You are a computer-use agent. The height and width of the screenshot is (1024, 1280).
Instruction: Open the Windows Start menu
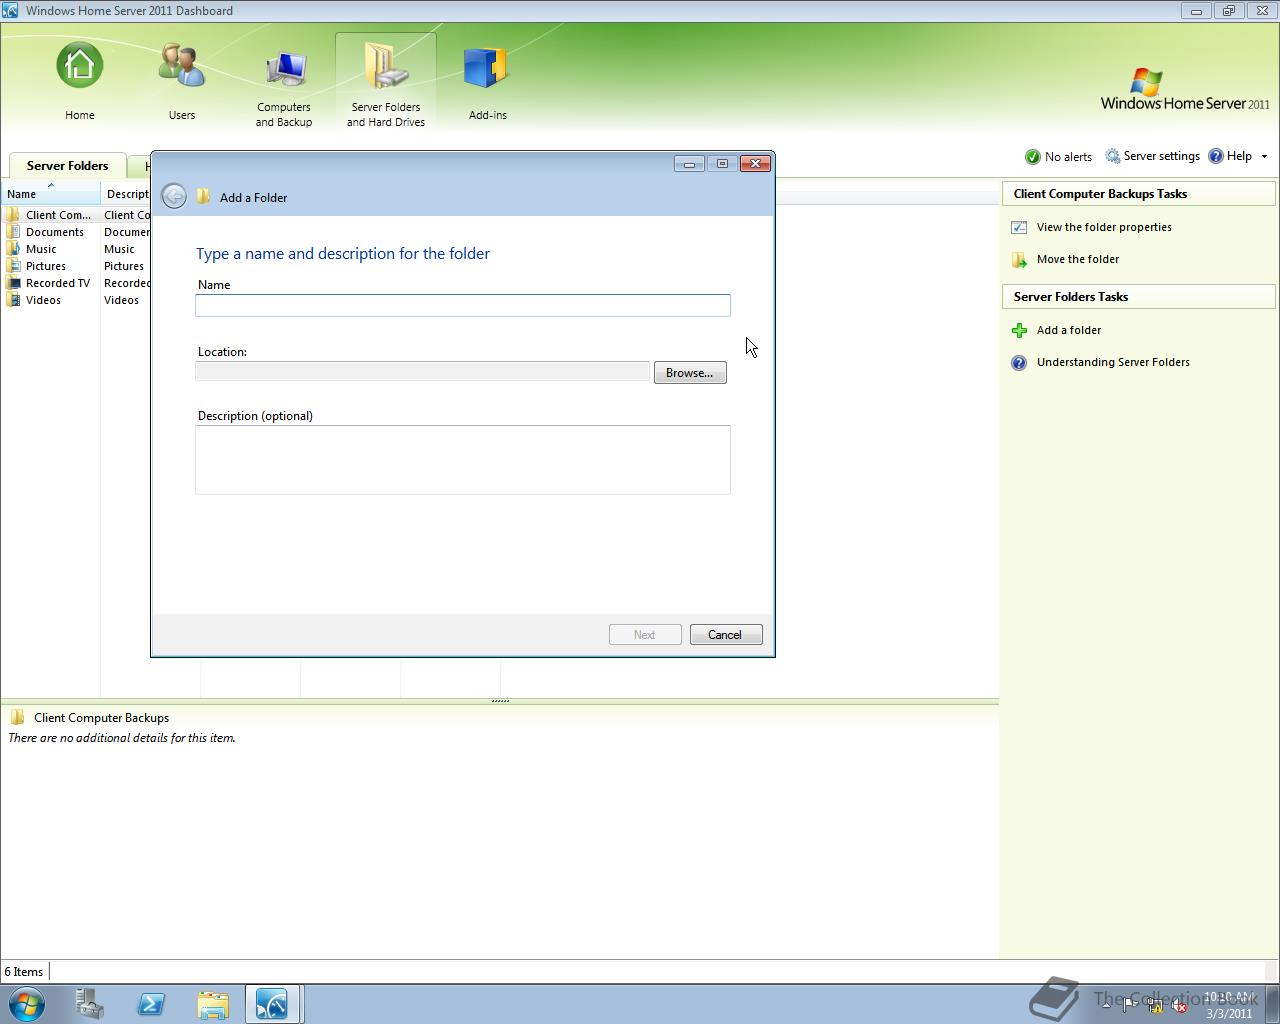[x=27, y=1004]
